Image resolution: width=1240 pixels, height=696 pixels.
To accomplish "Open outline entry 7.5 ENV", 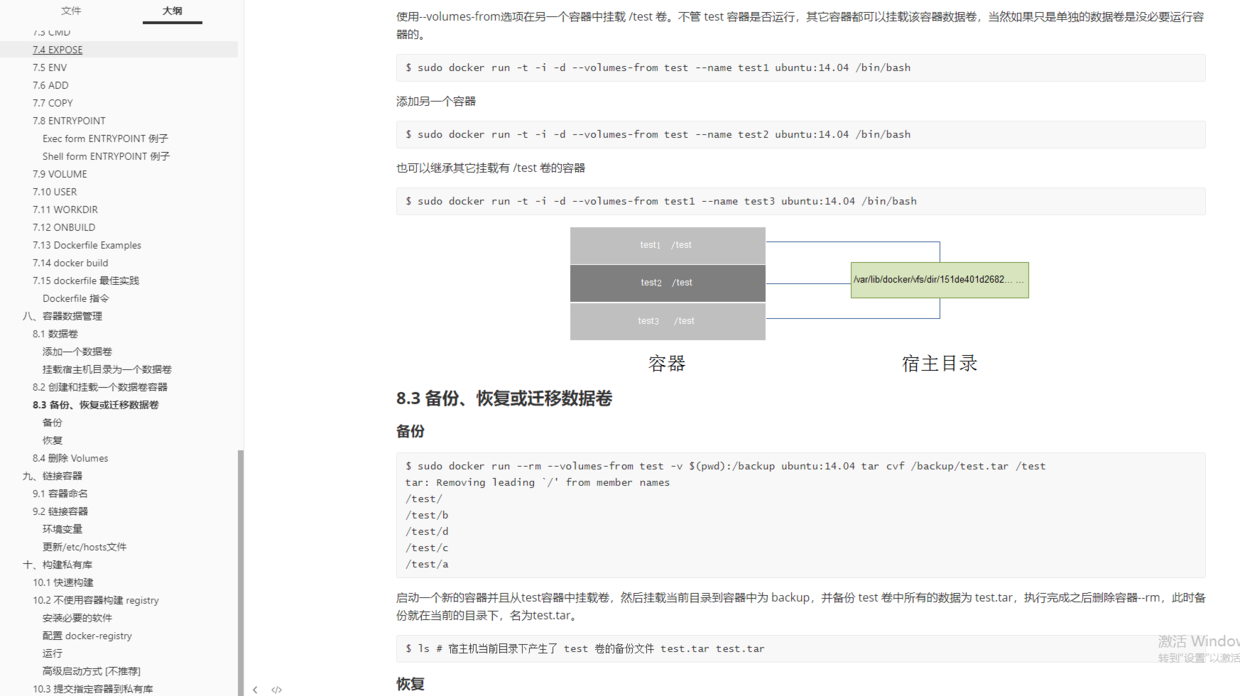I will [49, 68].
